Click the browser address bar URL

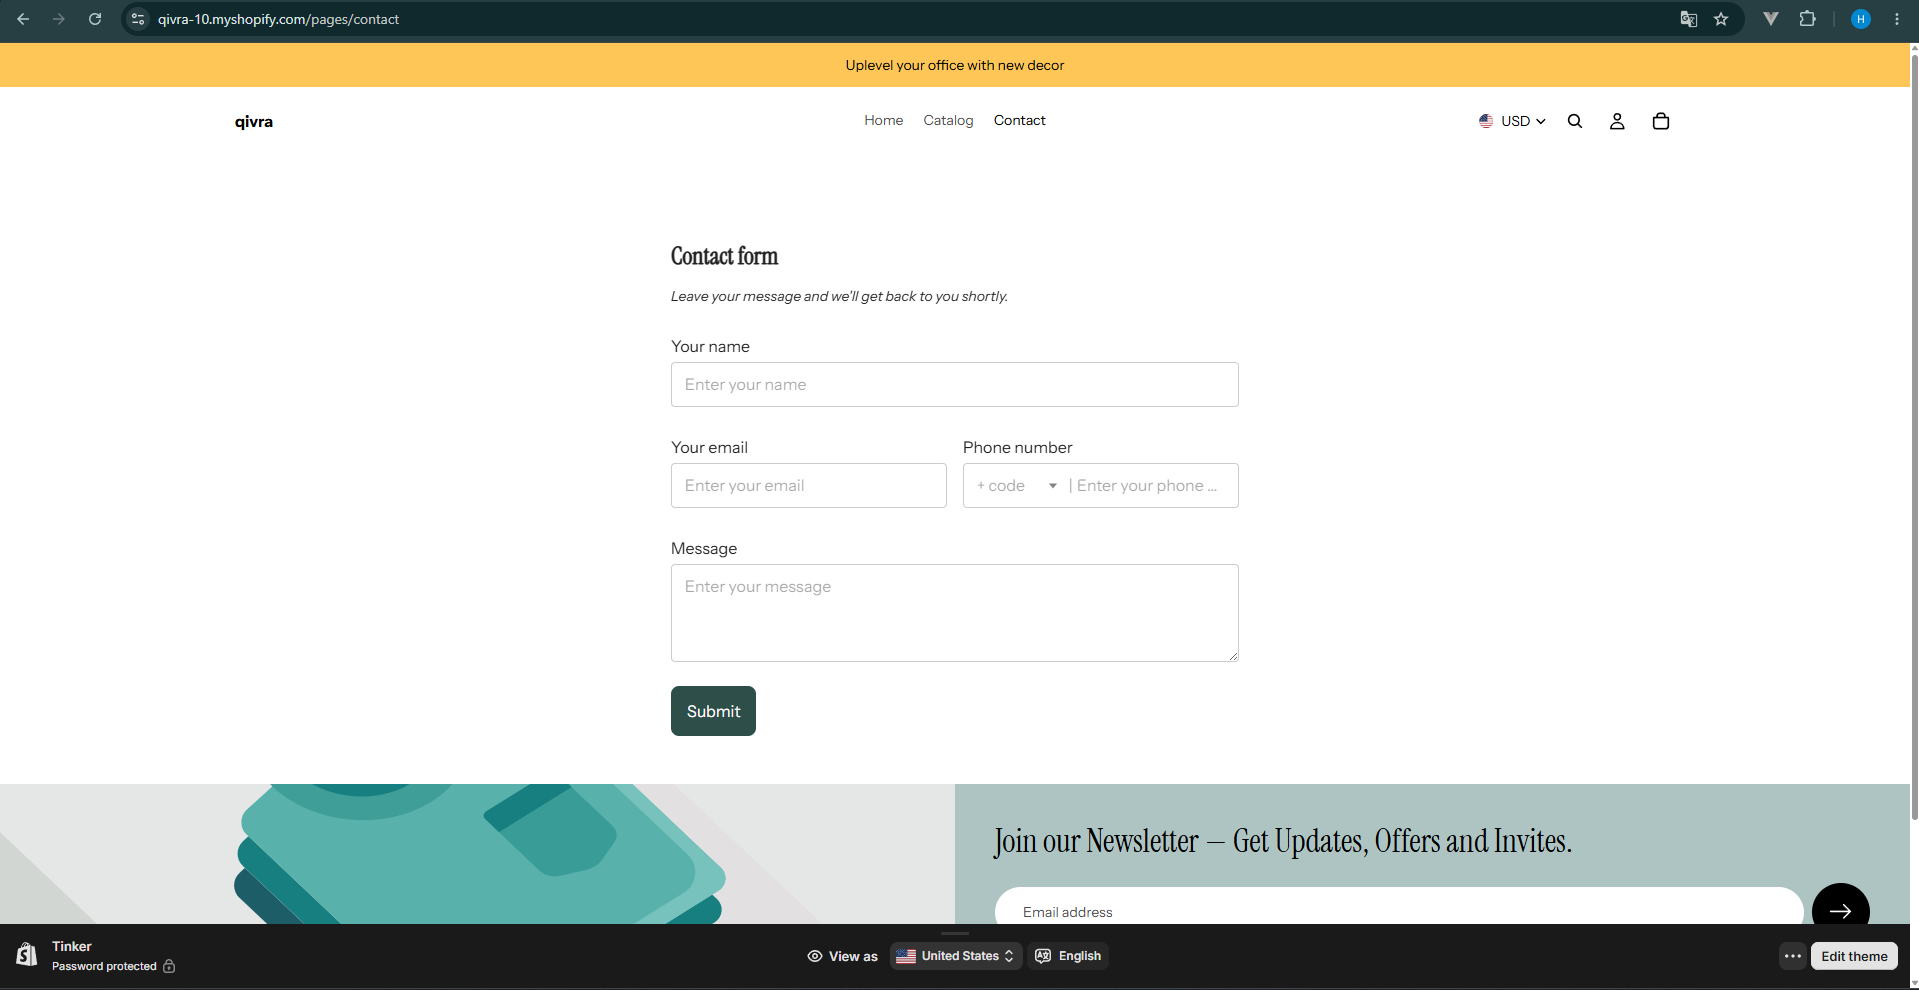tap(278, 19)
